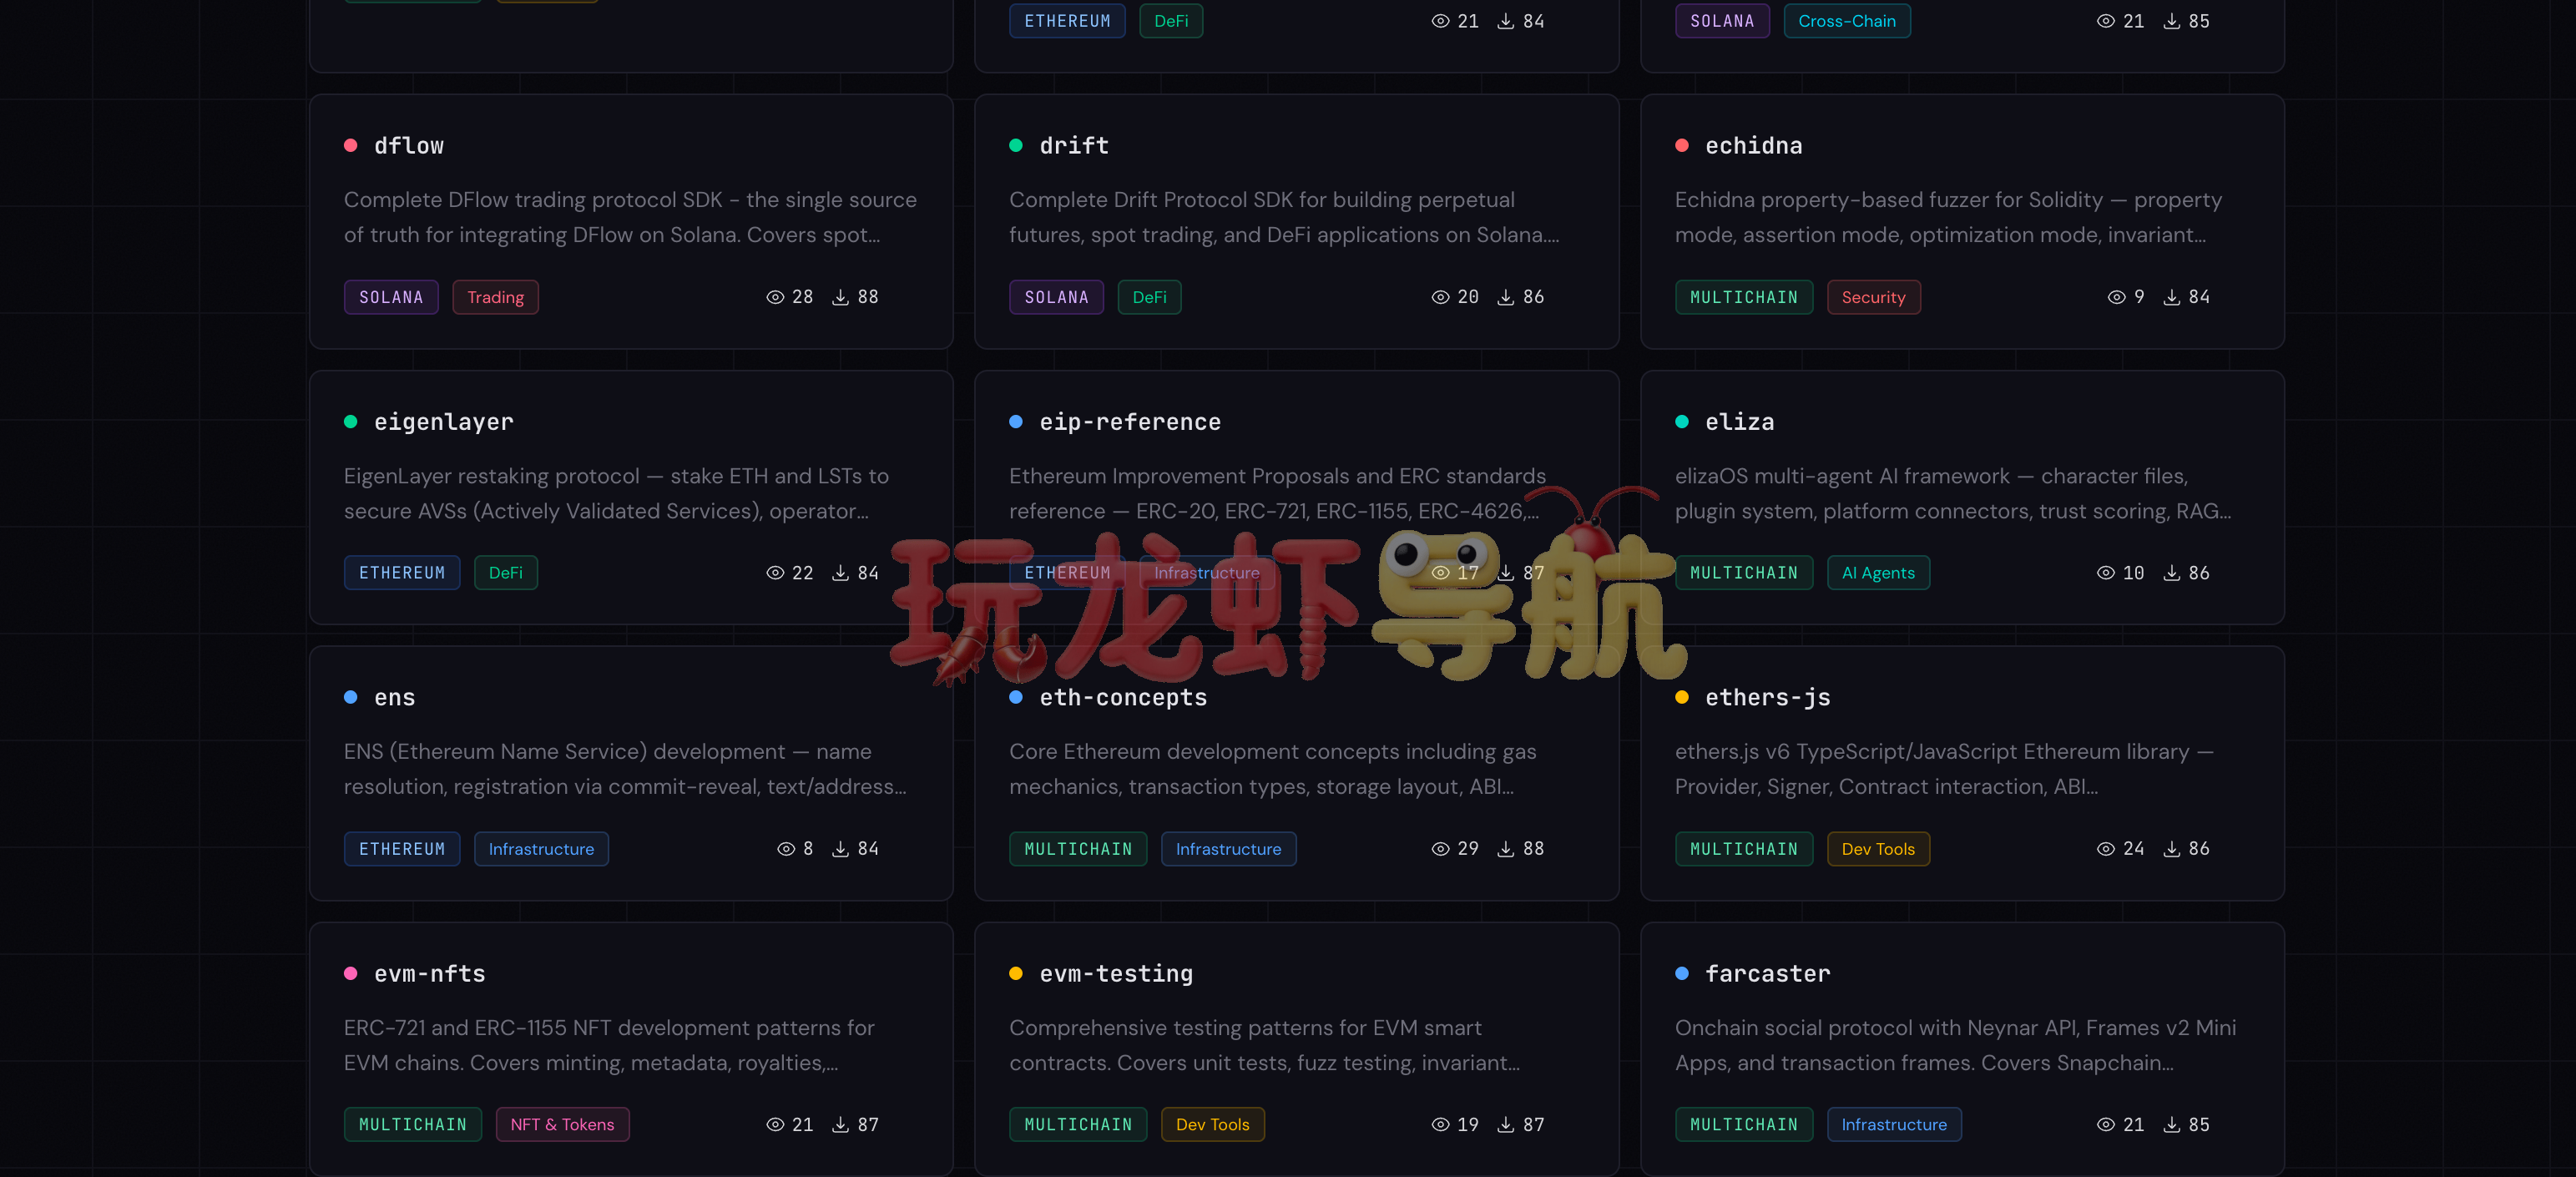Click the ETHEREUM tag on ens card
This screenshot has height=1177, width=2576.
tap(402, 849)
